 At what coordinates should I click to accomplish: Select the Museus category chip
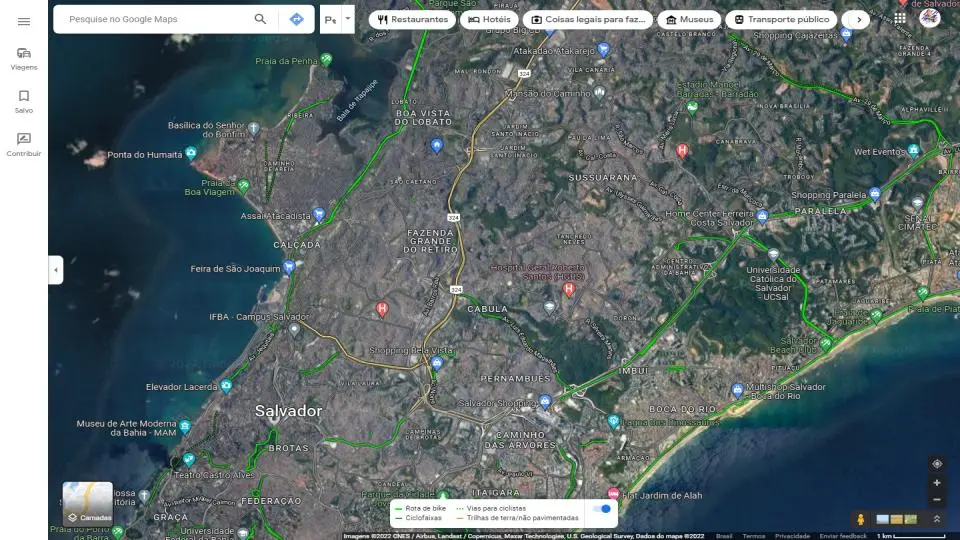(x=690, y=19)
